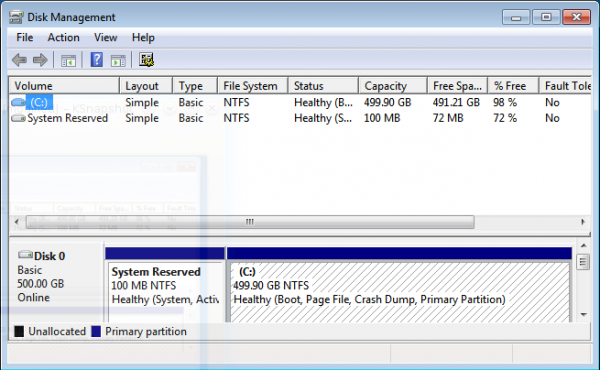Select the System Reserved volume row

pos(300,118)
